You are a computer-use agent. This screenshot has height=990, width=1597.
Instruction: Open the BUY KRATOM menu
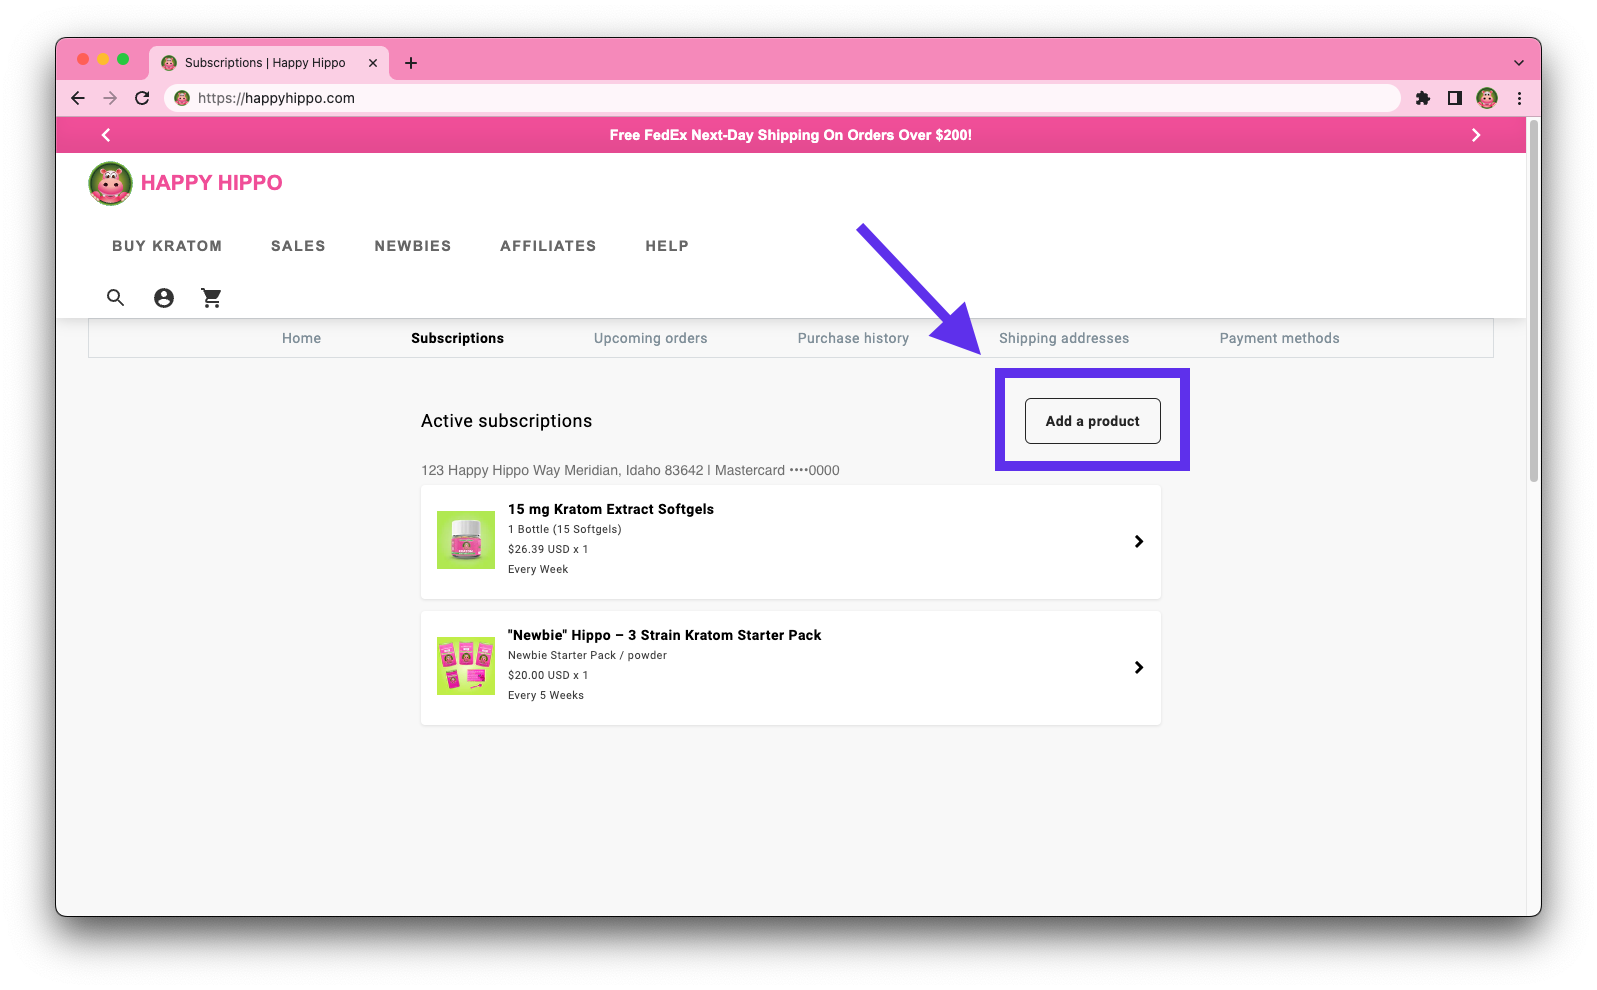[167, 246]
